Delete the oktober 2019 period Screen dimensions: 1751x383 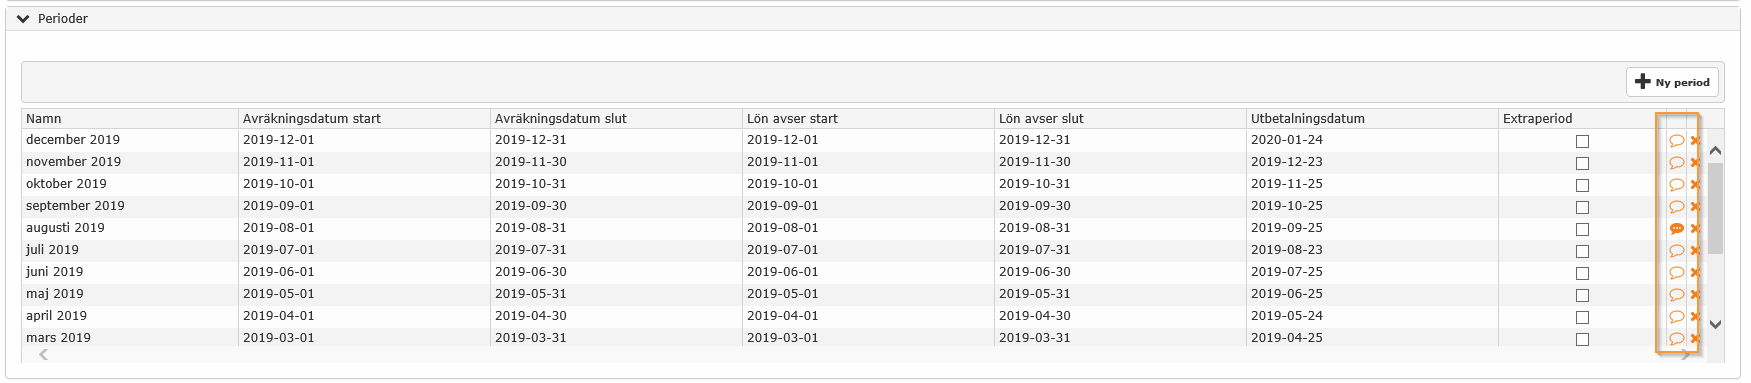(x=1695, y=185)
